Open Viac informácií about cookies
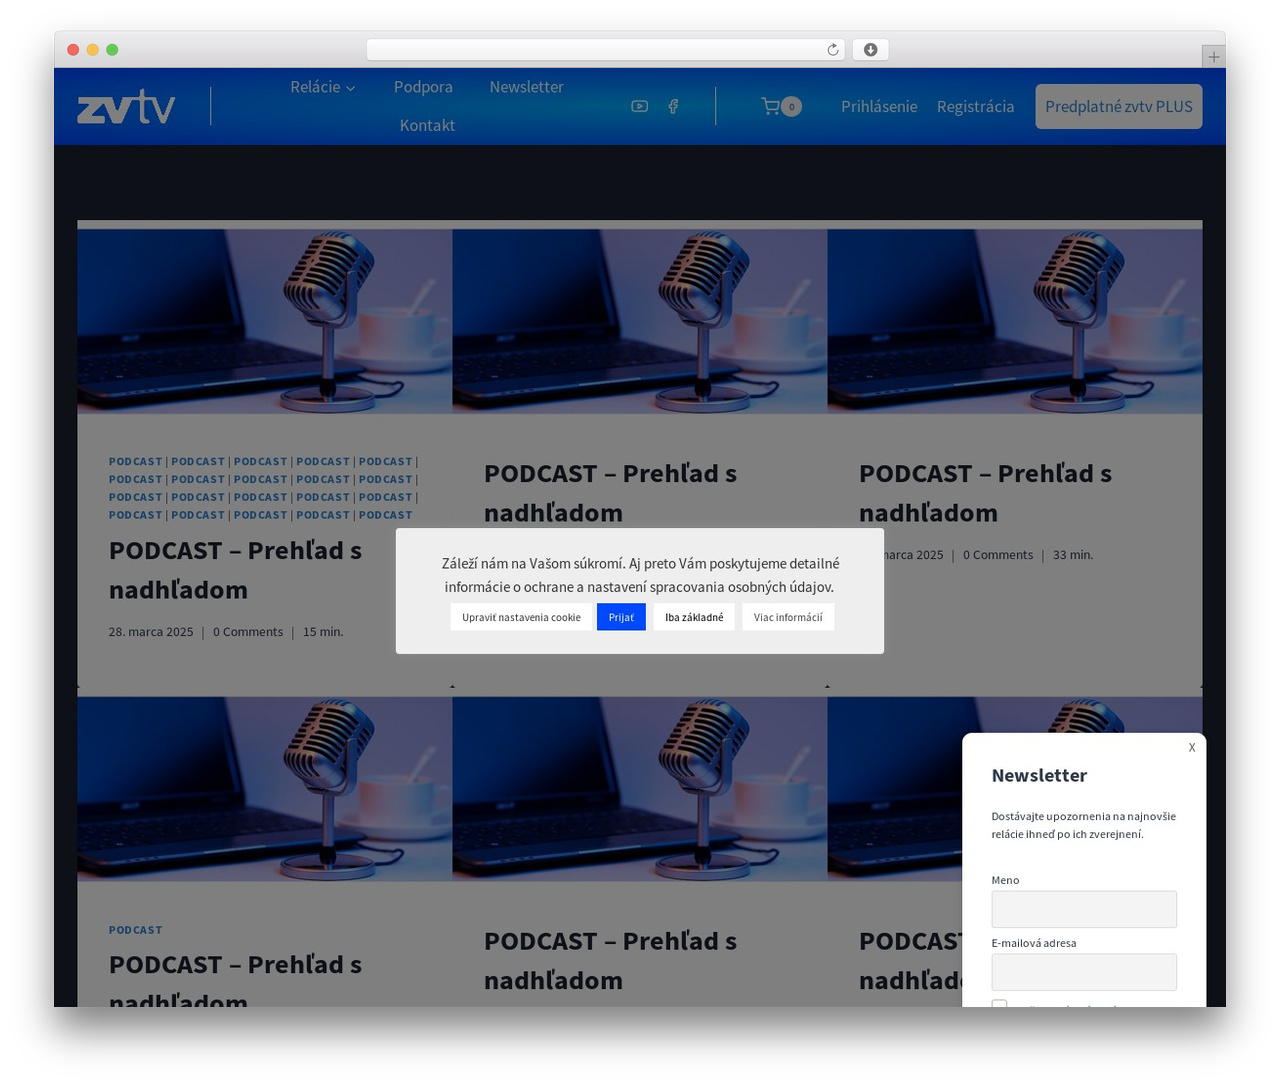Image resolution: width=1280 pixels, height=1084 pixels. pyautogui.click(x=788, y=617)
